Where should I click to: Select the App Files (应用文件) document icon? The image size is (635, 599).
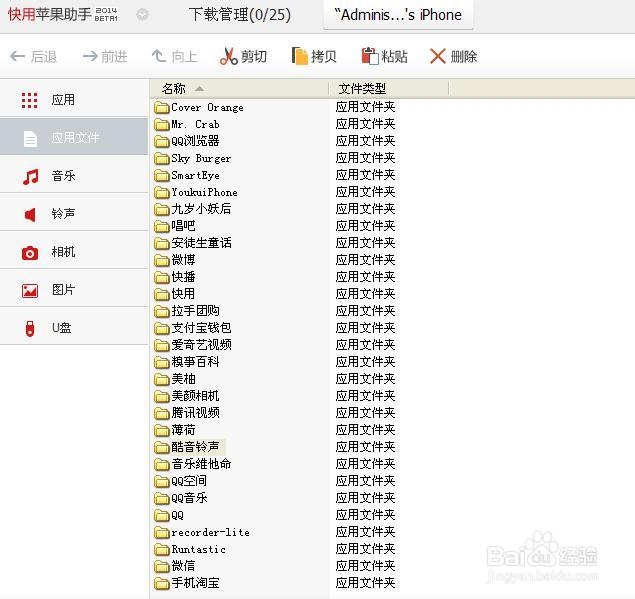[30, 139]
